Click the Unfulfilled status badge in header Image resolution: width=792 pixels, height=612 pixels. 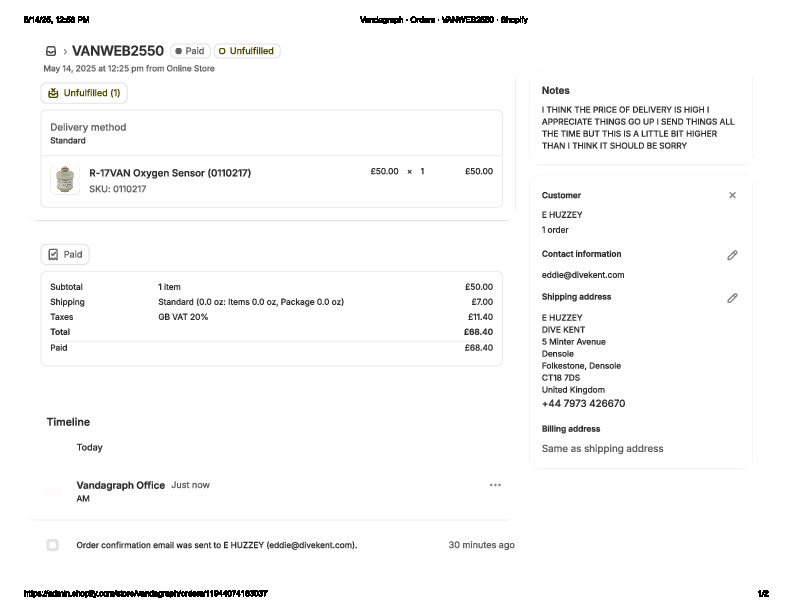coord(246,51)
